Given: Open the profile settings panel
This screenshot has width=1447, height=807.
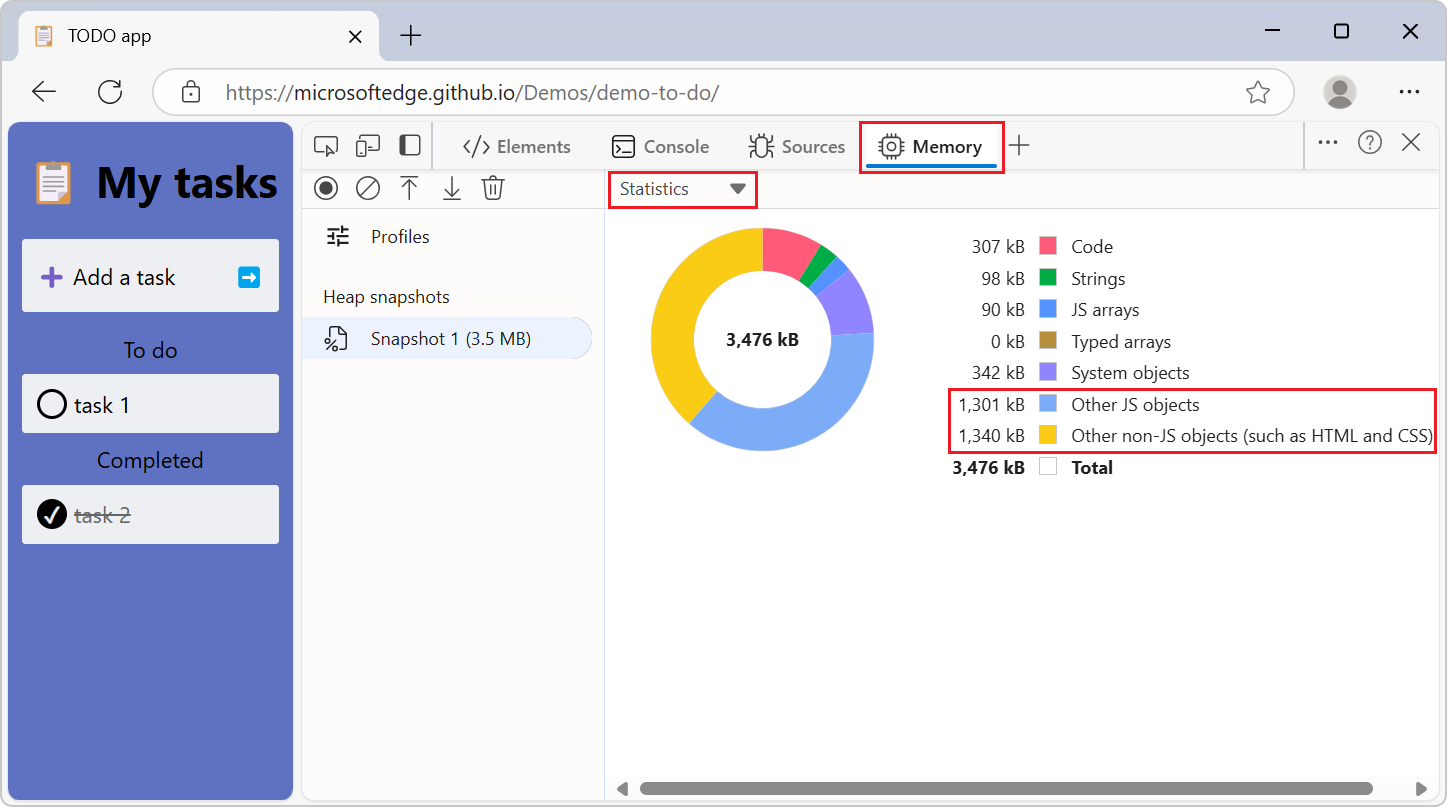Looking at the screenshot, I should pyautogui.click(x=337, y=236).
